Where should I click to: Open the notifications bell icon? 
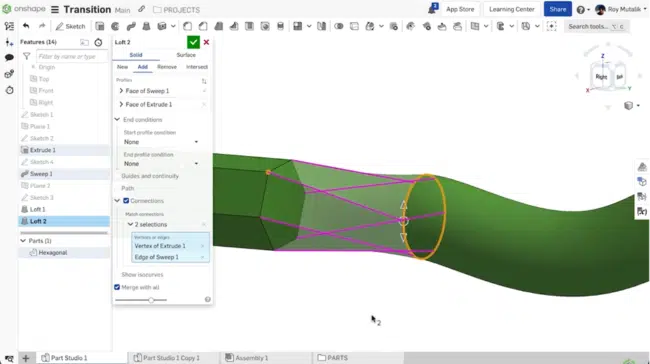(433, 9)
